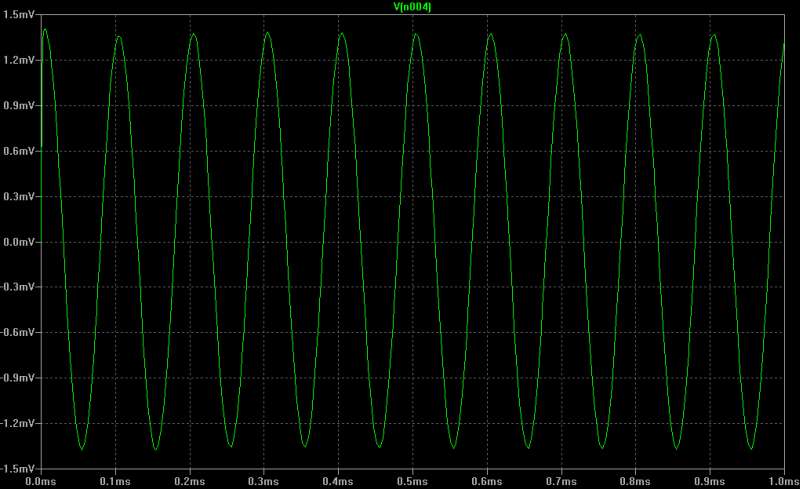This screenshot has height=489, width=800.
Task: Click the 0.0mV vertical axis label
Action: click(x=19, y=242)
